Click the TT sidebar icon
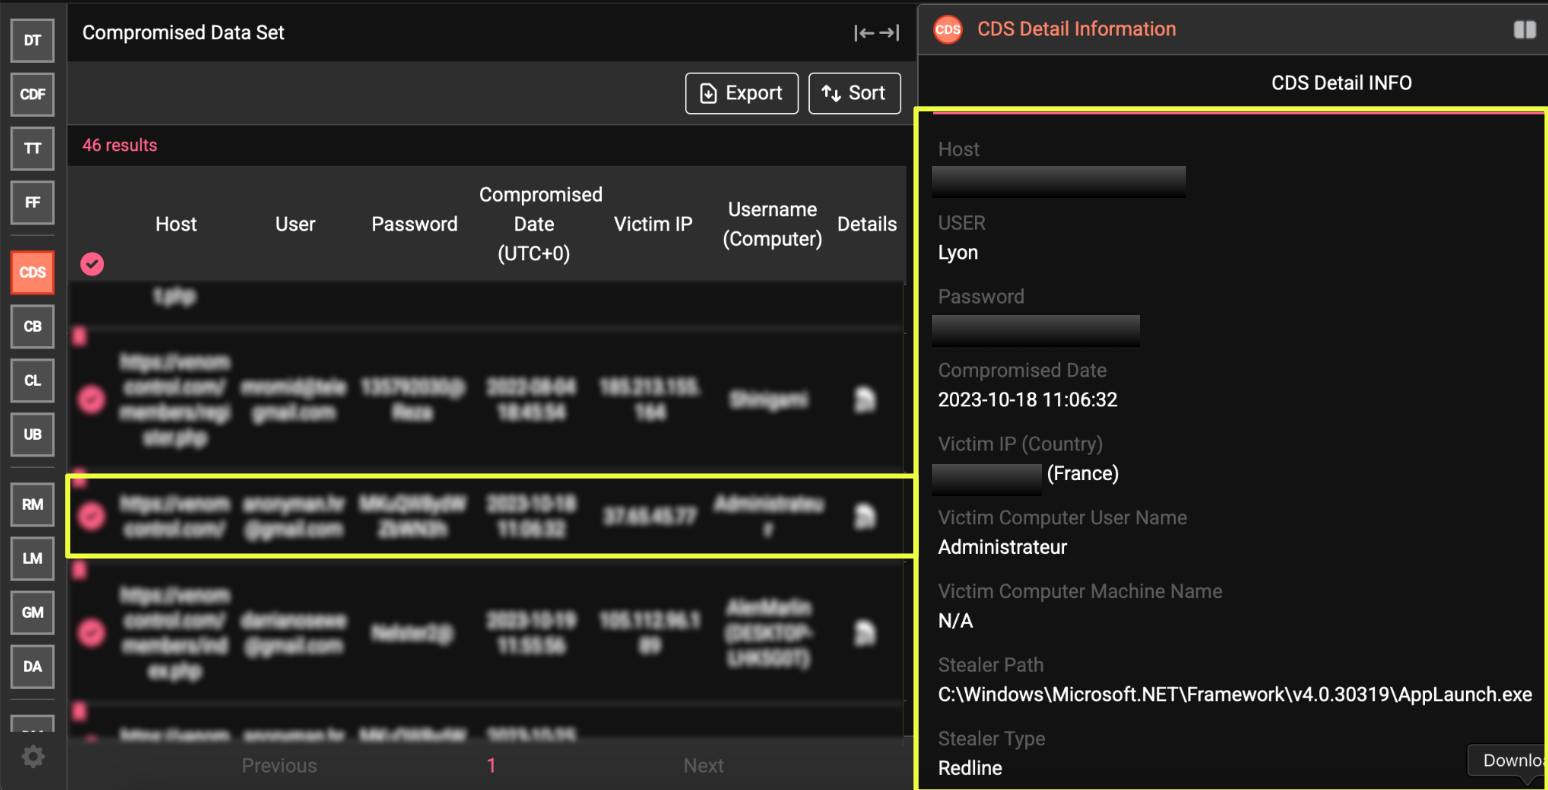The height and width of the screenshot is (790, 1548). 32,148
